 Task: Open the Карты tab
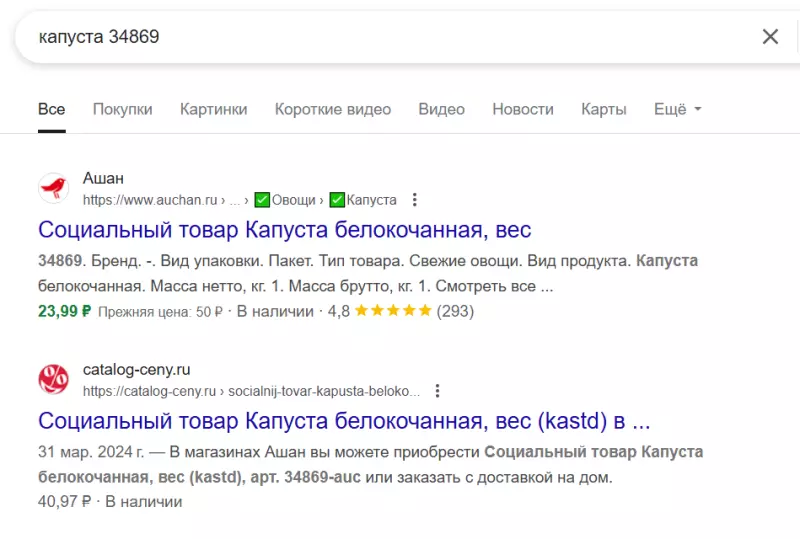coord(603,109)
